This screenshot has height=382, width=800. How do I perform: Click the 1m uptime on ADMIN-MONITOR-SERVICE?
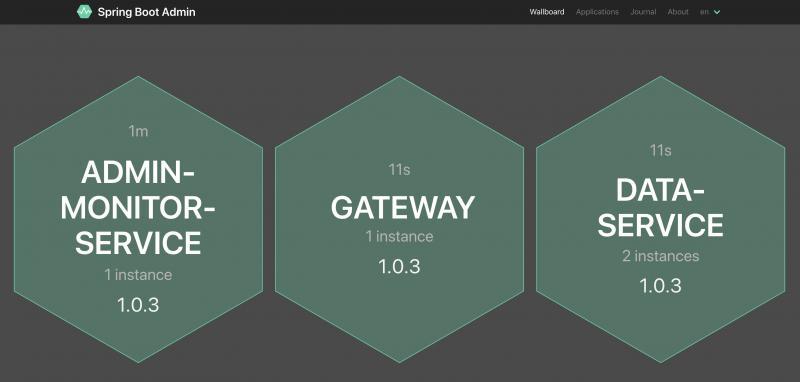[138, 131]
